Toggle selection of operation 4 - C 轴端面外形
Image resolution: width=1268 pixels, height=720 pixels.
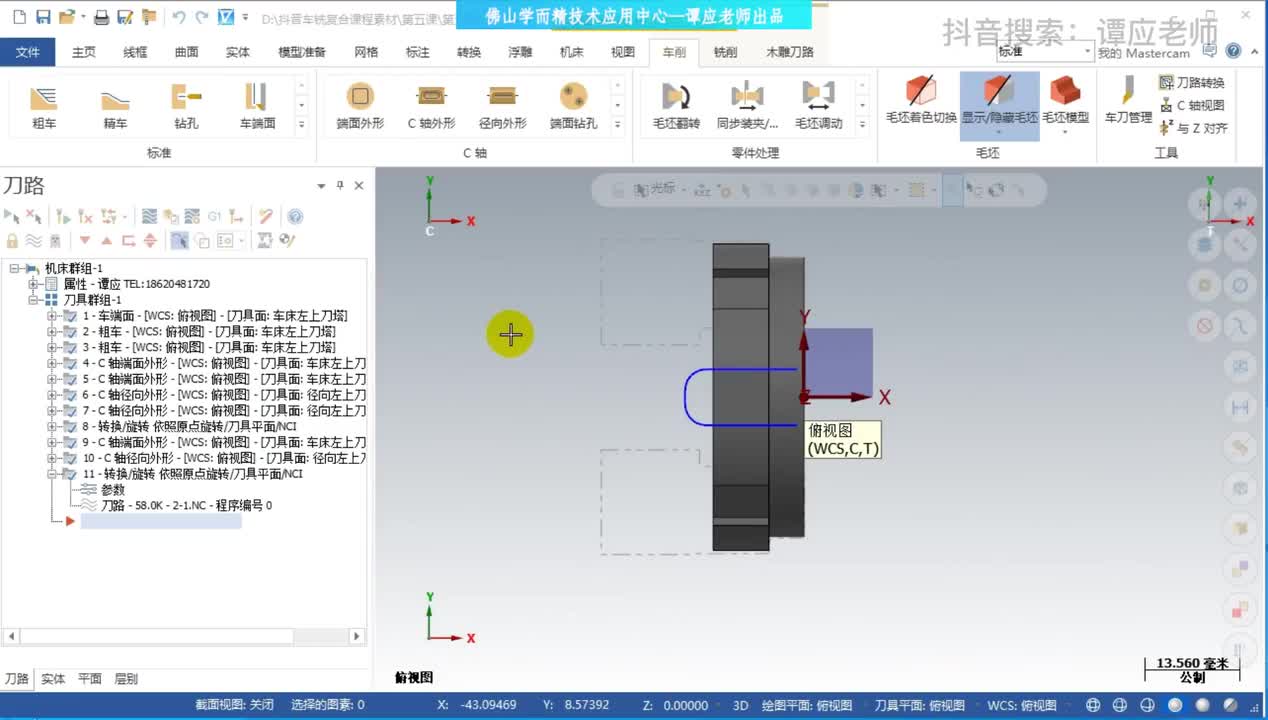(x=70, y=363)
